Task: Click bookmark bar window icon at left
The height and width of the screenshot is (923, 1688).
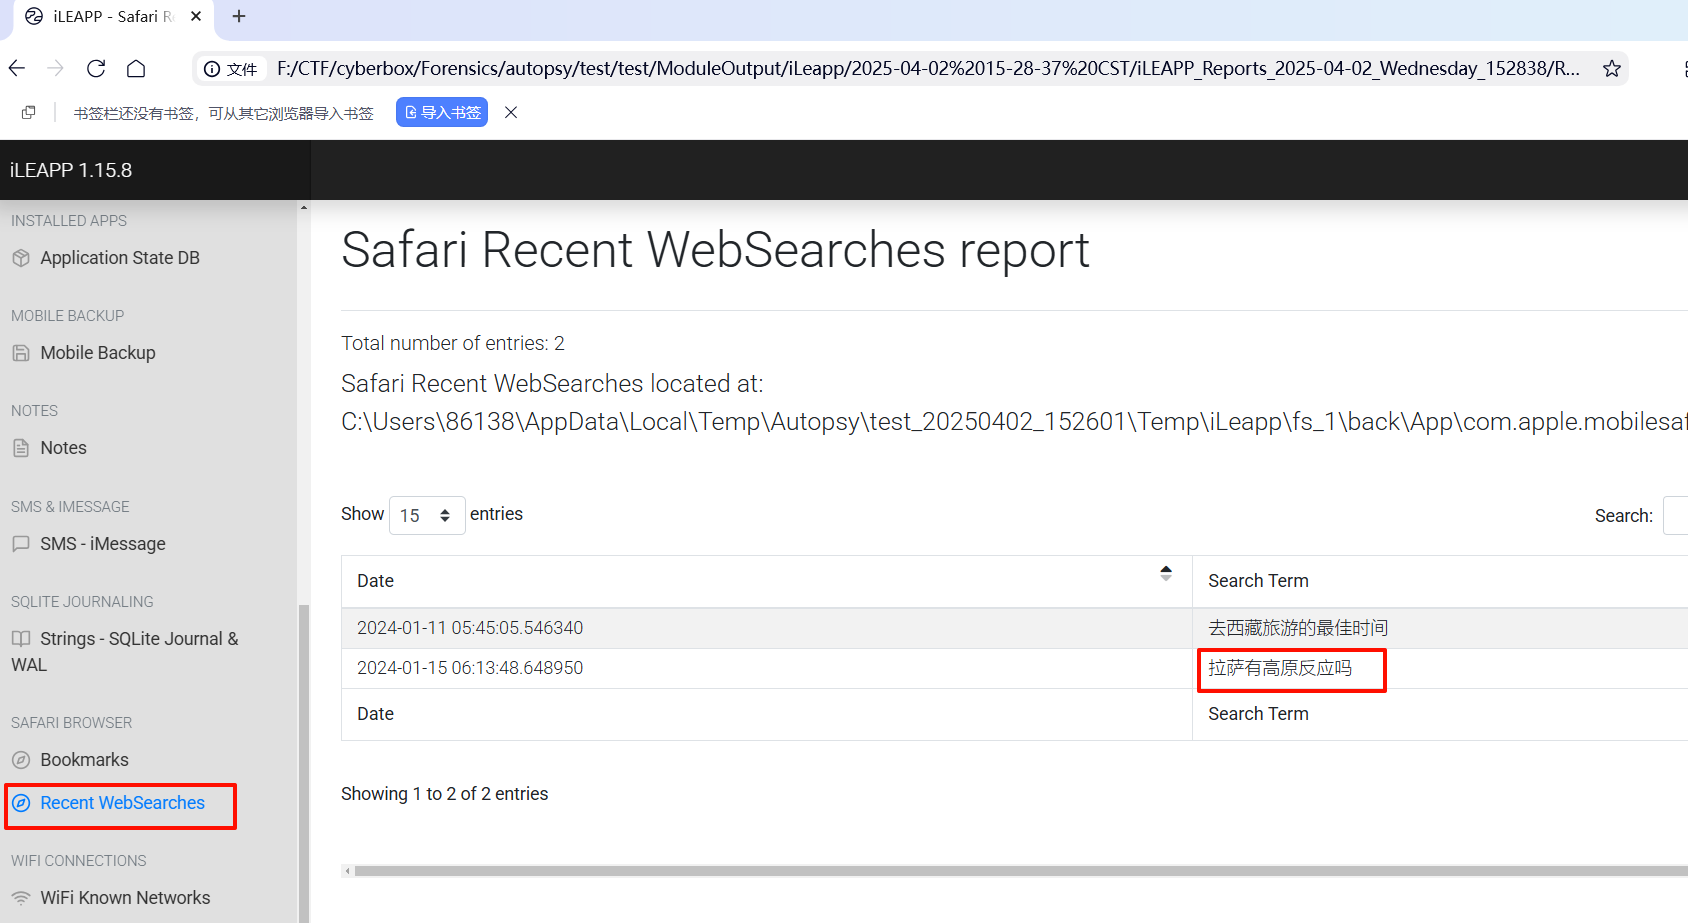Action: [x=29, y=112]
